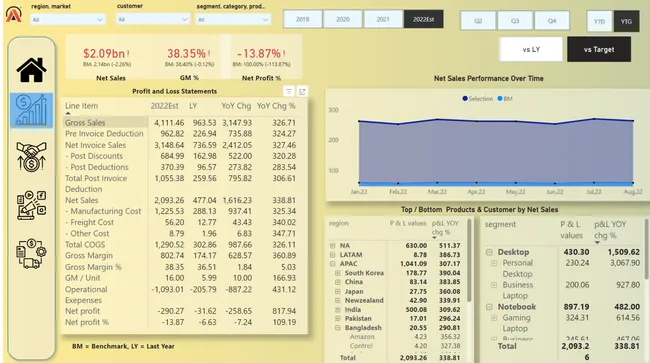Click the 2019 year button
The height and width of the screenshot is (363, 650).
(303, 19)
